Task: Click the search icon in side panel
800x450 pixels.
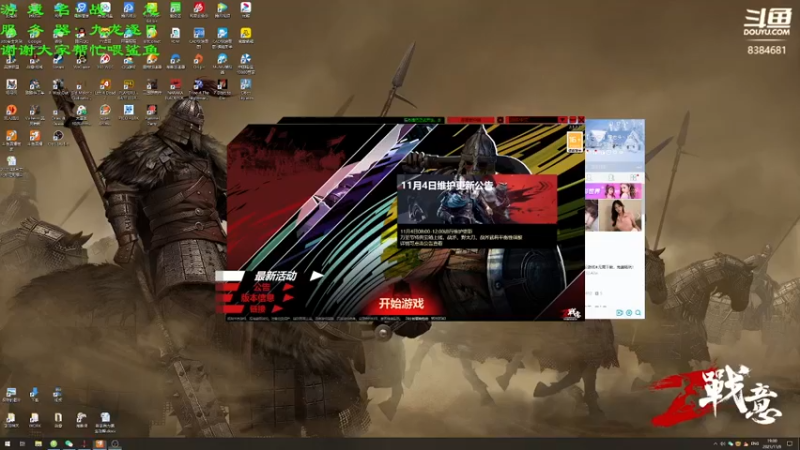Action: tap(638, 313)
